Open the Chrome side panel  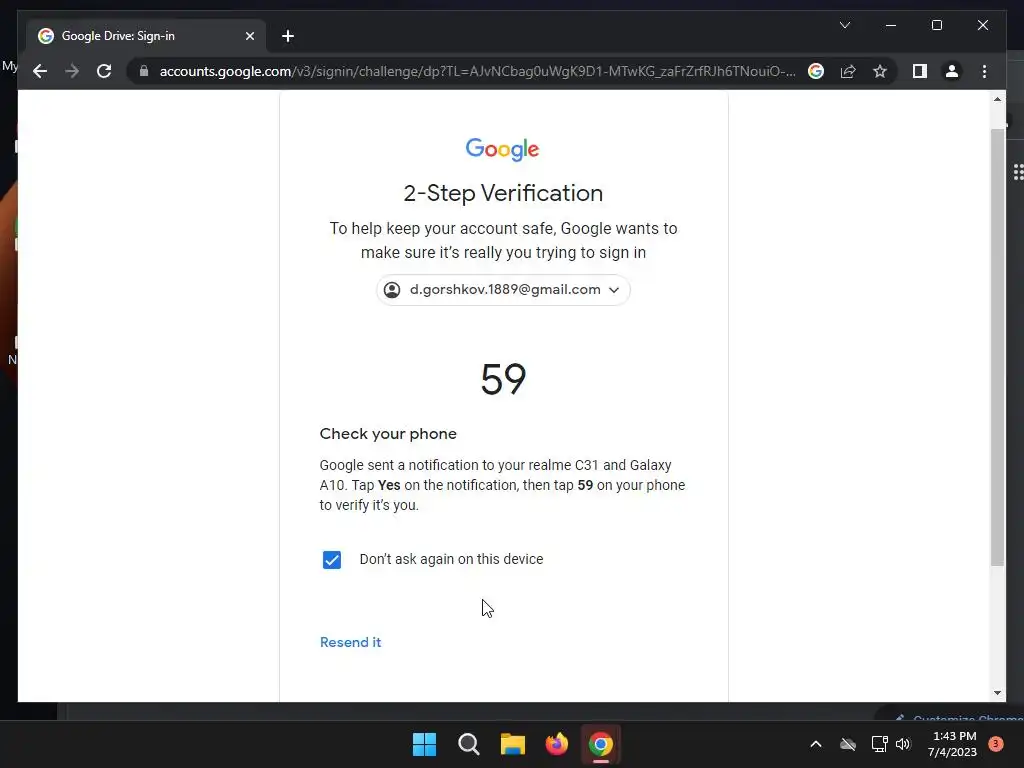tap(920, 71)
